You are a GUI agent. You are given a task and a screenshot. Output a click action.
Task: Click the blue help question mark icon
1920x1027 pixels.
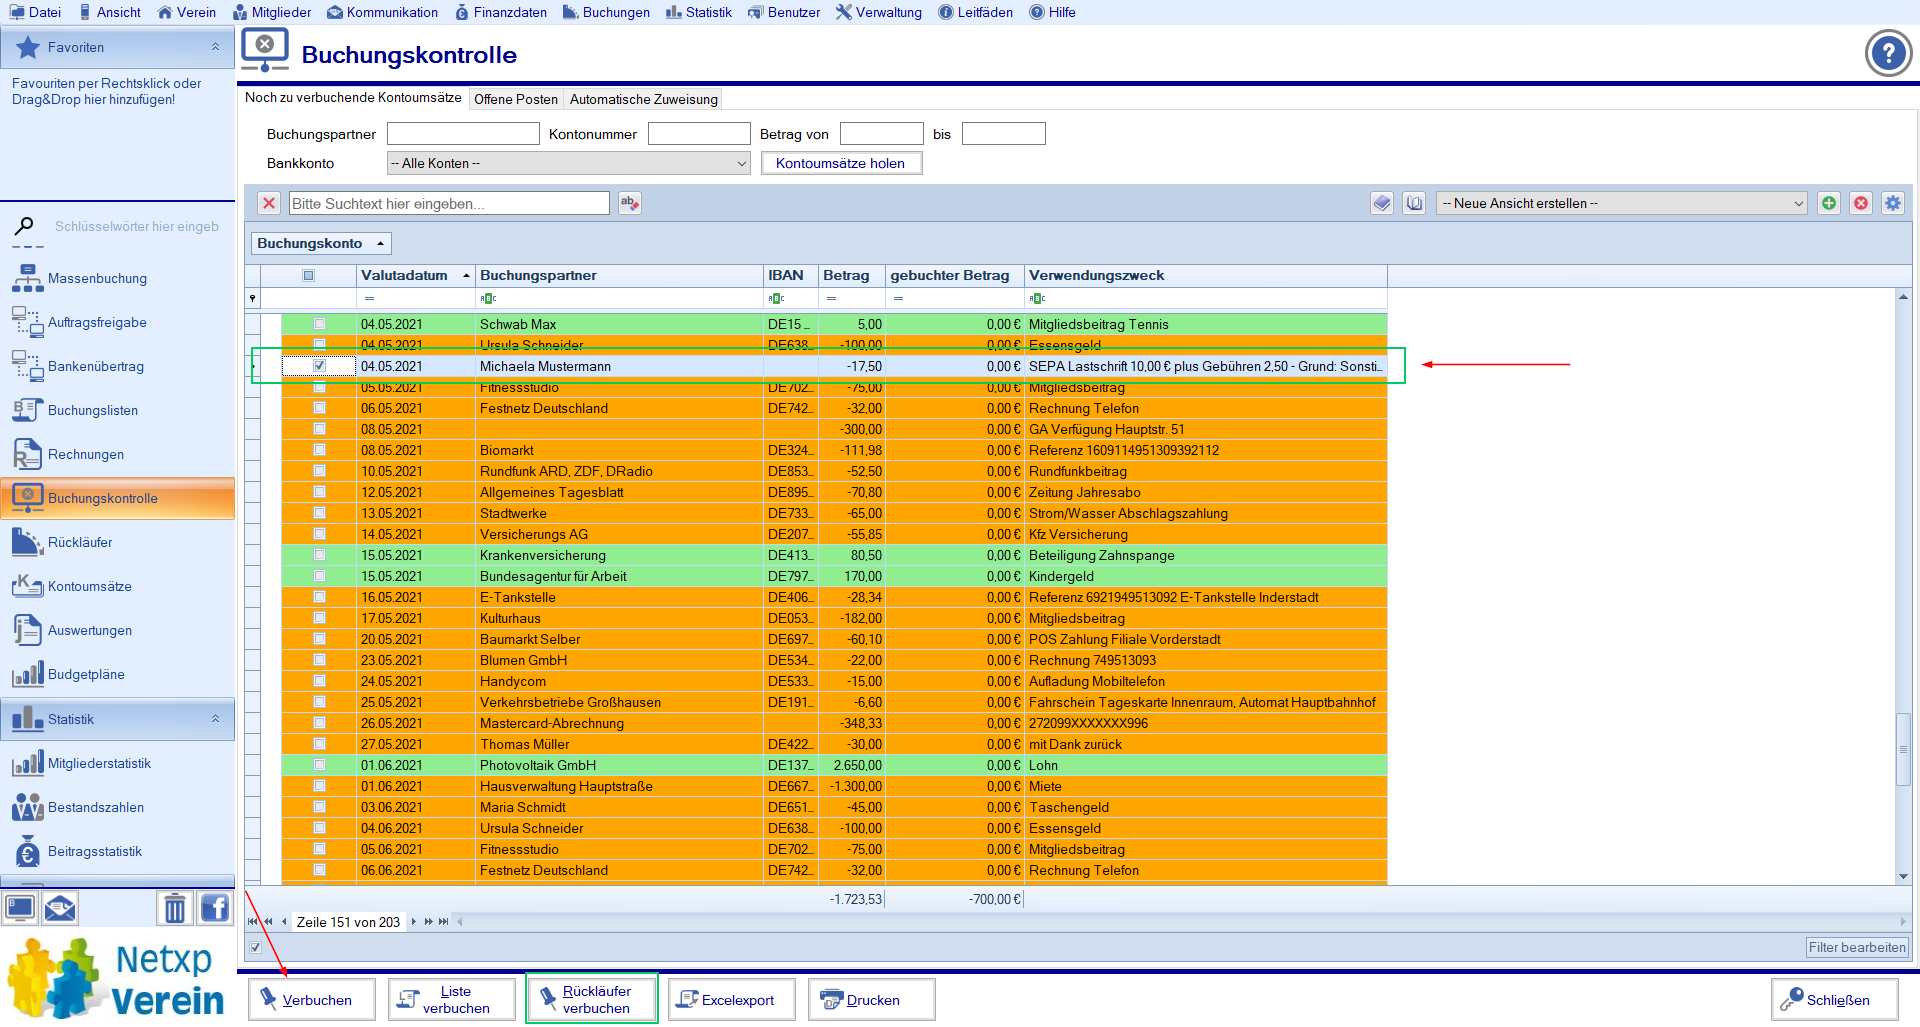click(1888, 53)
